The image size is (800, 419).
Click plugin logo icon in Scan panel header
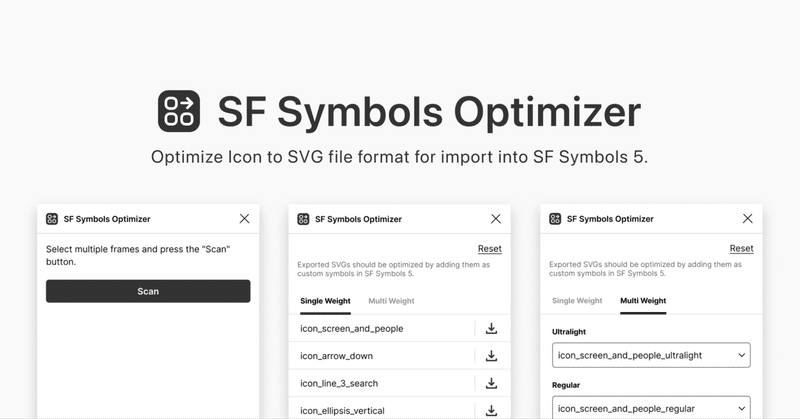[52, 219]
